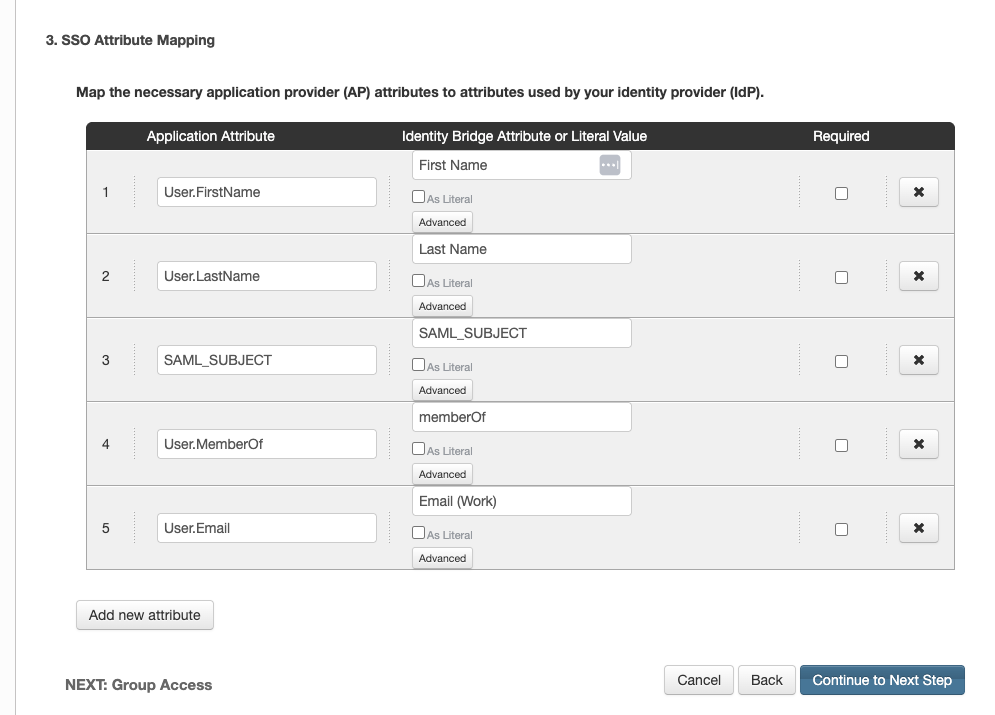Click the 3. SSO Attribute Mapping heading
The height and width of the screenshot is (715, 995).
[x=130, y=40]
